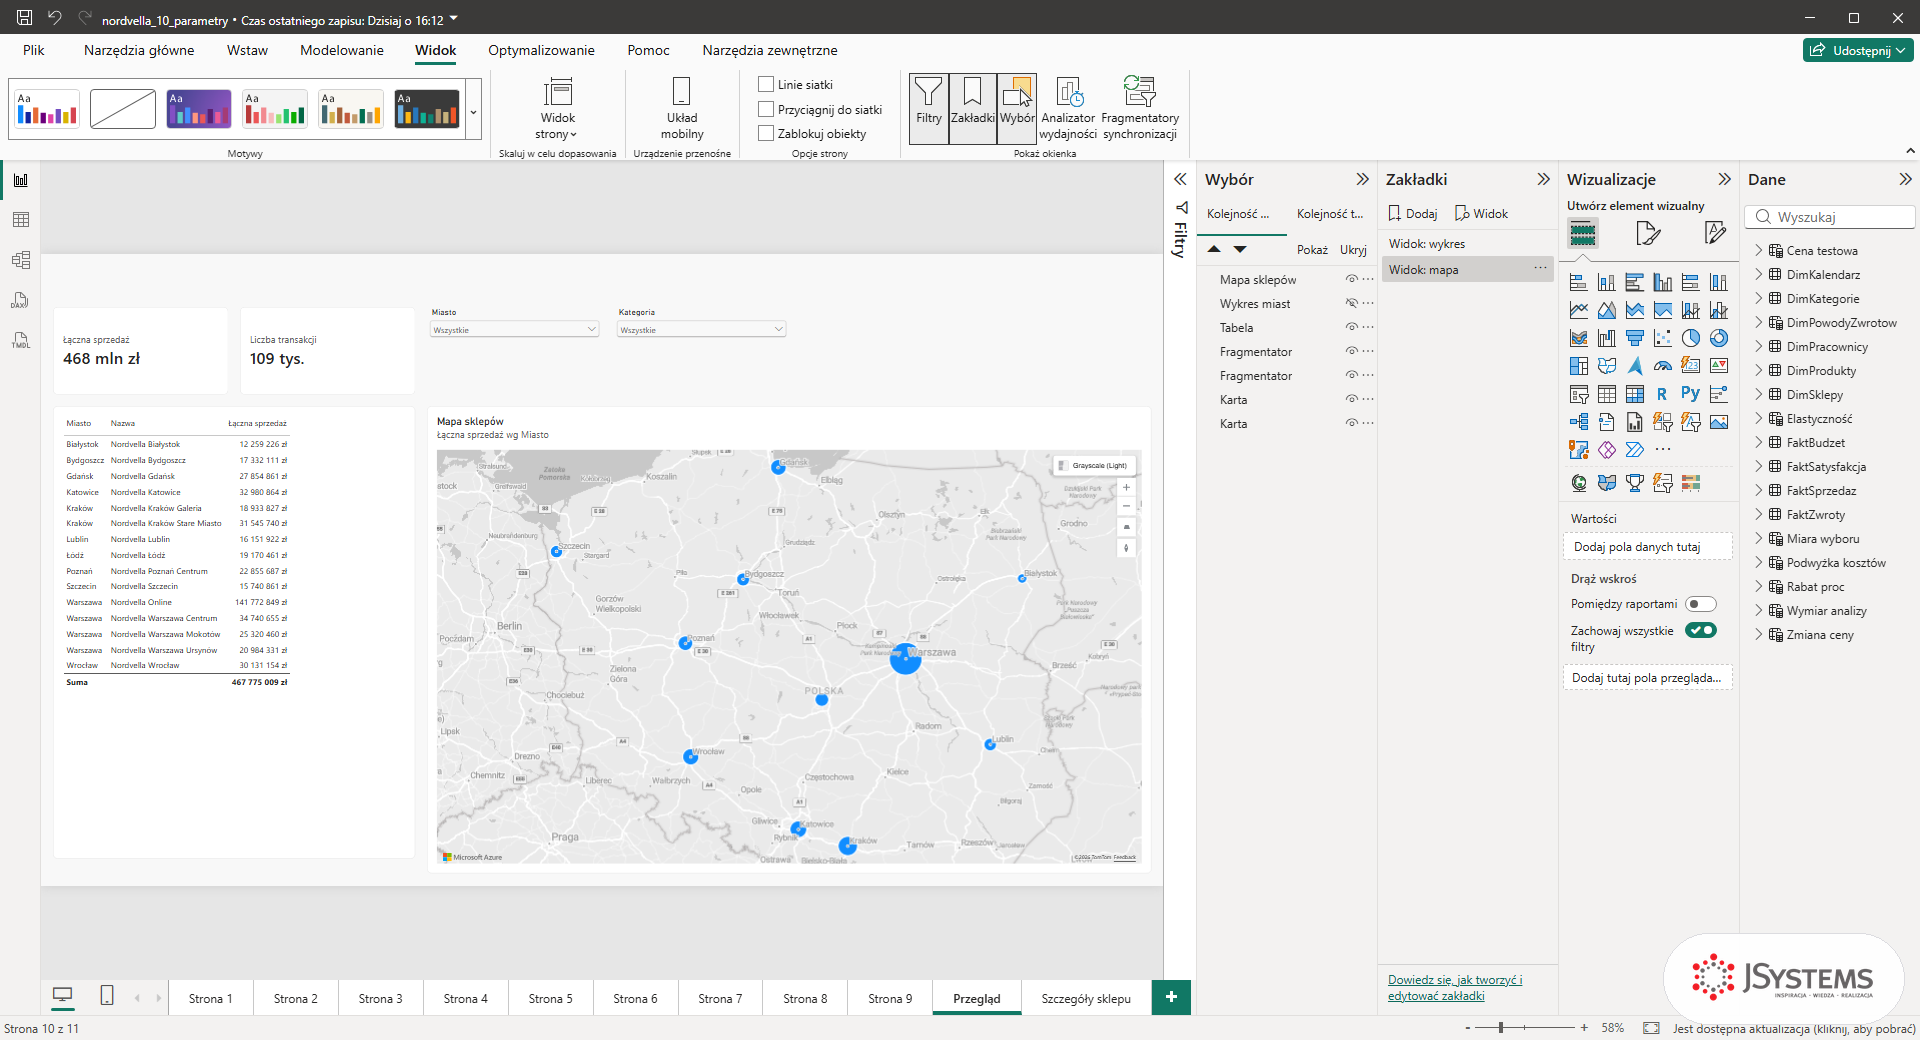Expand the FaktSprzedaz table
The image size is (1920, 1040).
point(1759,491)
